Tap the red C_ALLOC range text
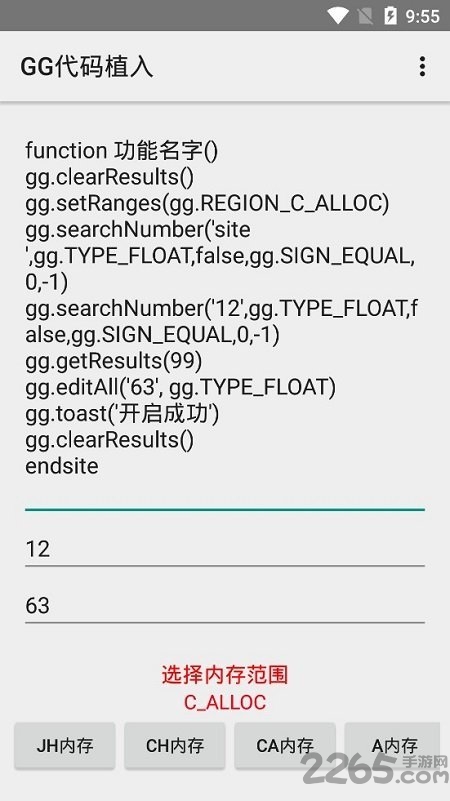Screen dimensions: 450x801 point(225,702)
